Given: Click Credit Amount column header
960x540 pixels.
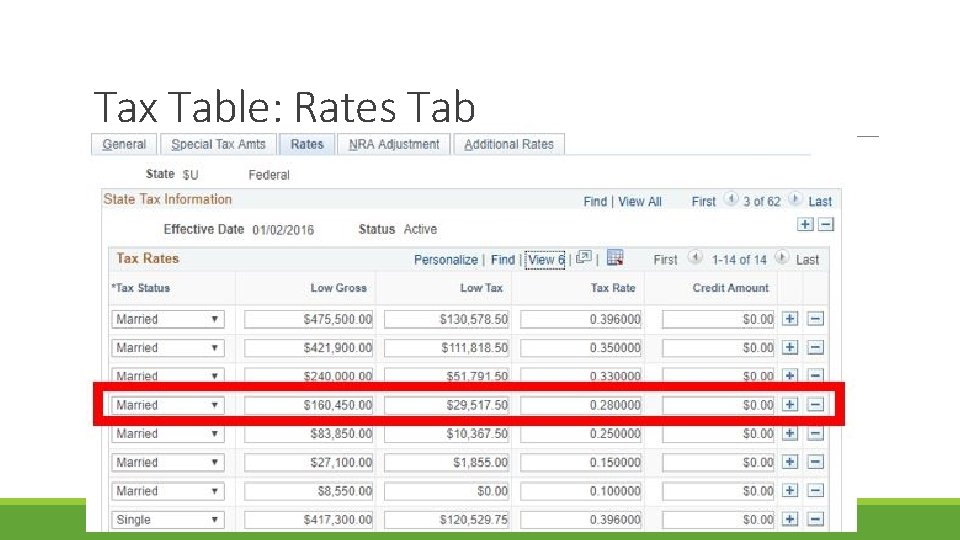Looking at the screenshot, I should pyautogui.click(x=730, y=288).
